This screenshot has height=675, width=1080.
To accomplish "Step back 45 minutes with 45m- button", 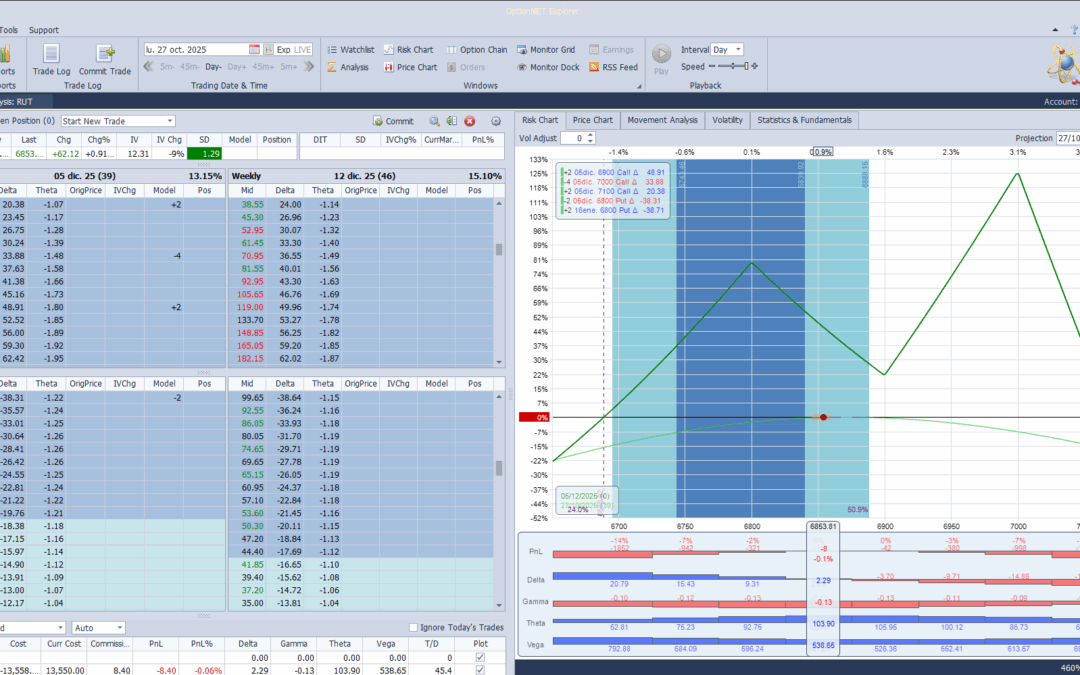I will click(190, 67).
